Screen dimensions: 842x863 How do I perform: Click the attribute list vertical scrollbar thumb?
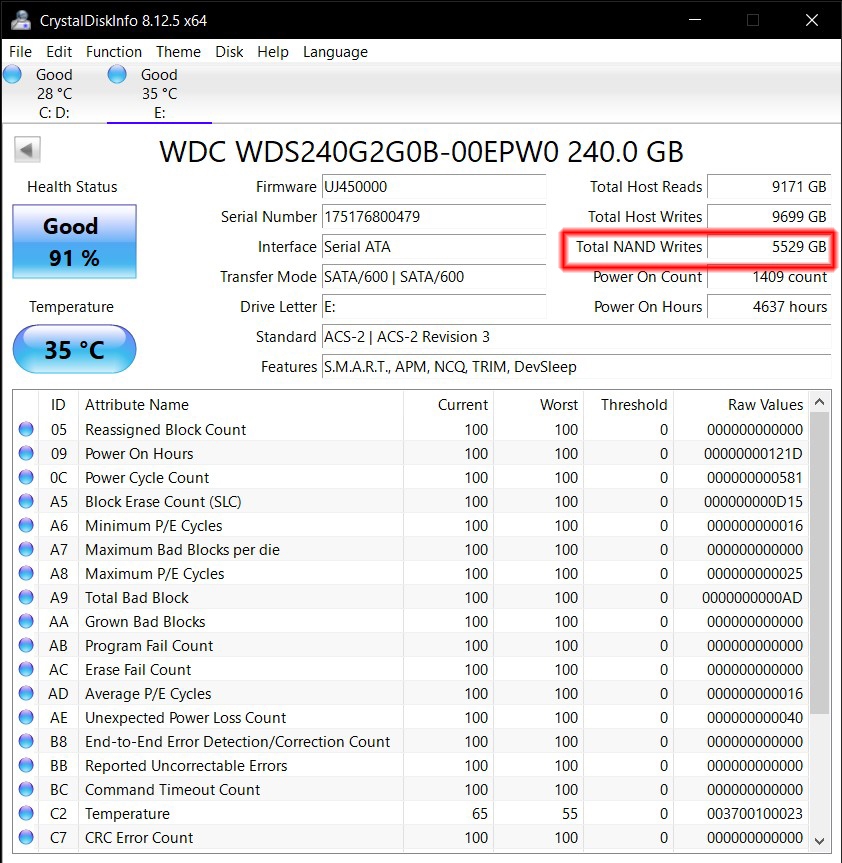pyautogui.click(x=819, y=562)
